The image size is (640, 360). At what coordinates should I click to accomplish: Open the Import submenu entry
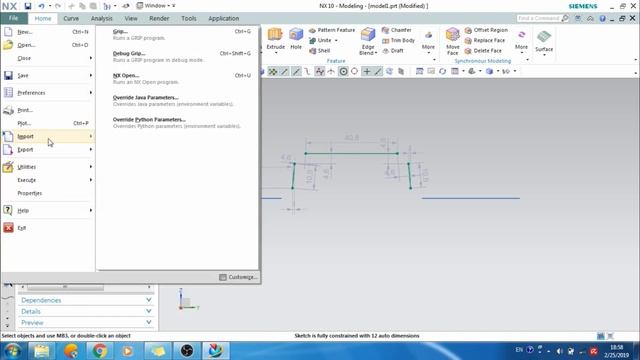(48, 136)
